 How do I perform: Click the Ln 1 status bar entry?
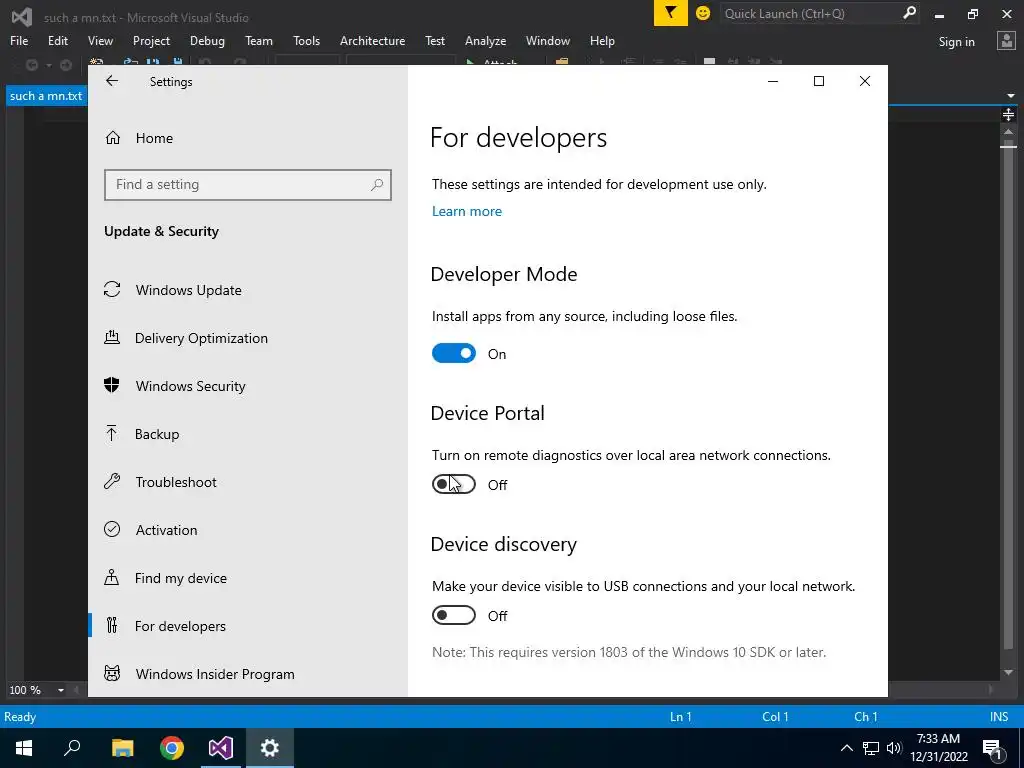click(680, 716)
